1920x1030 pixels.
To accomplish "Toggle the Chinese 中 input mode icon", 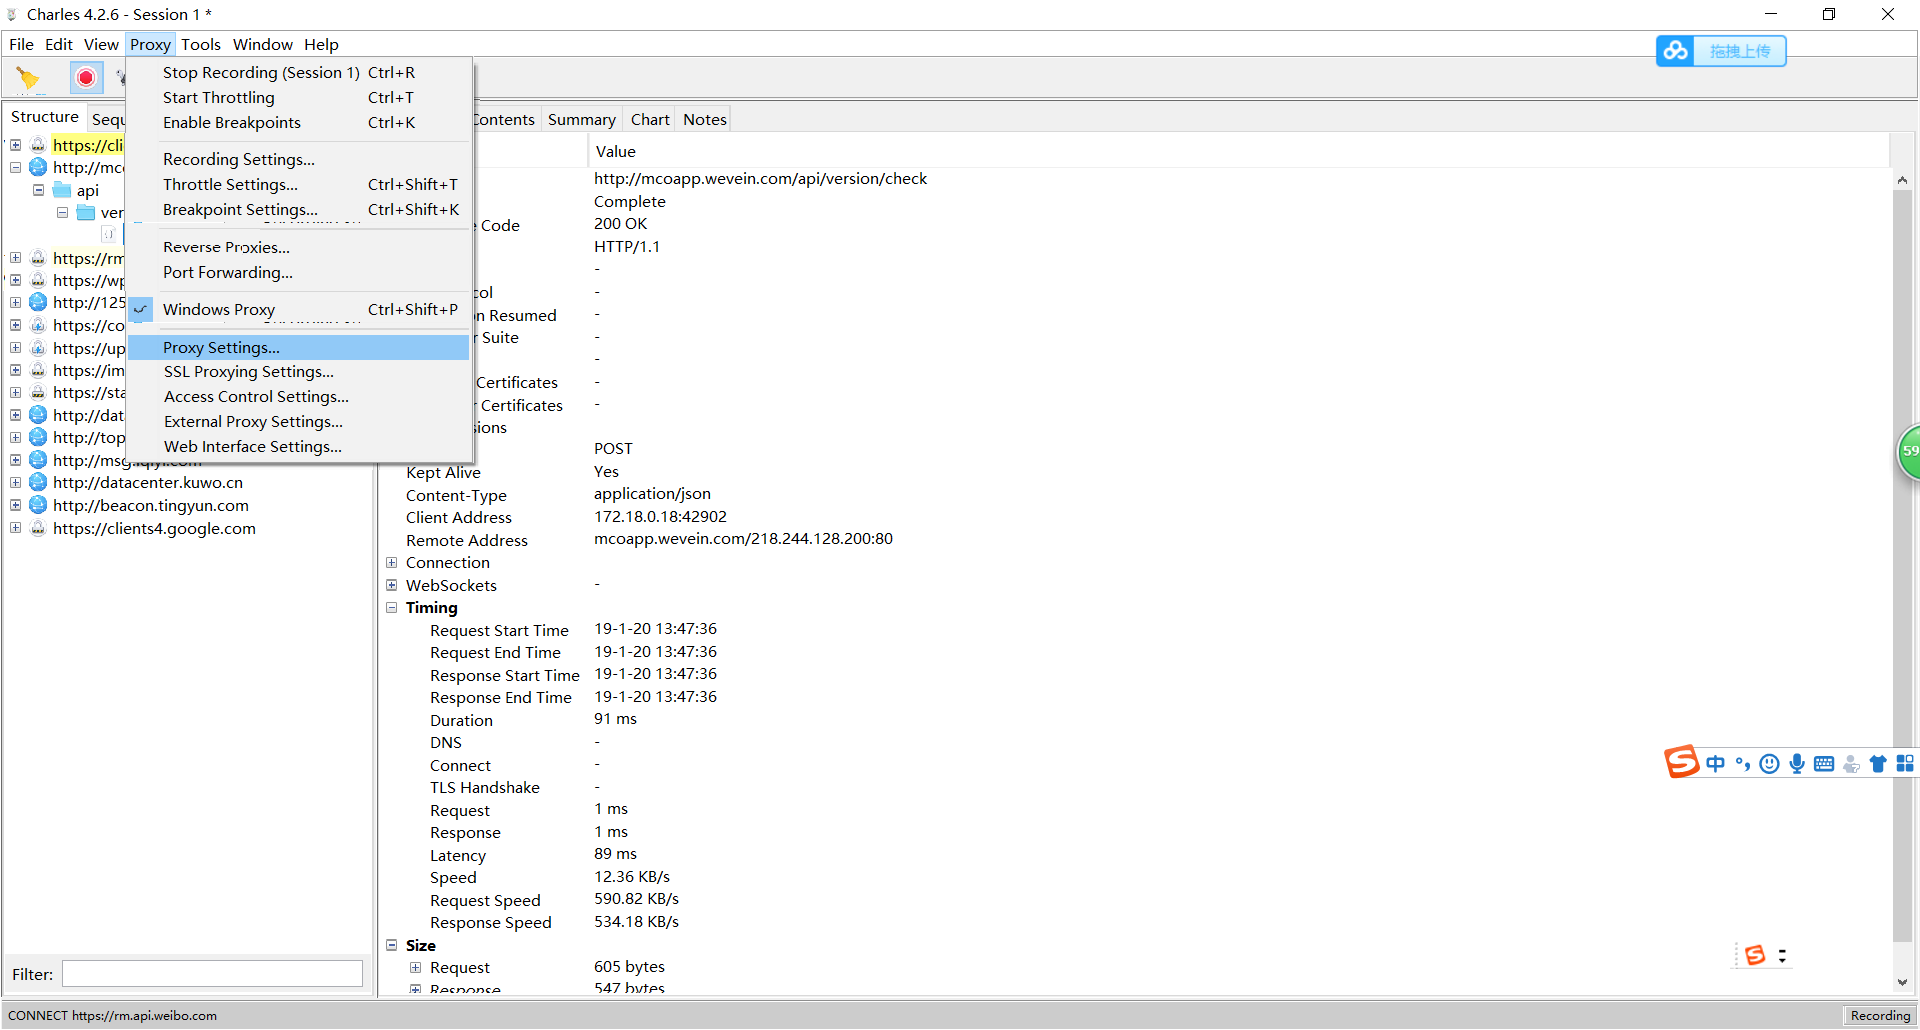I will pos(1716,764).
